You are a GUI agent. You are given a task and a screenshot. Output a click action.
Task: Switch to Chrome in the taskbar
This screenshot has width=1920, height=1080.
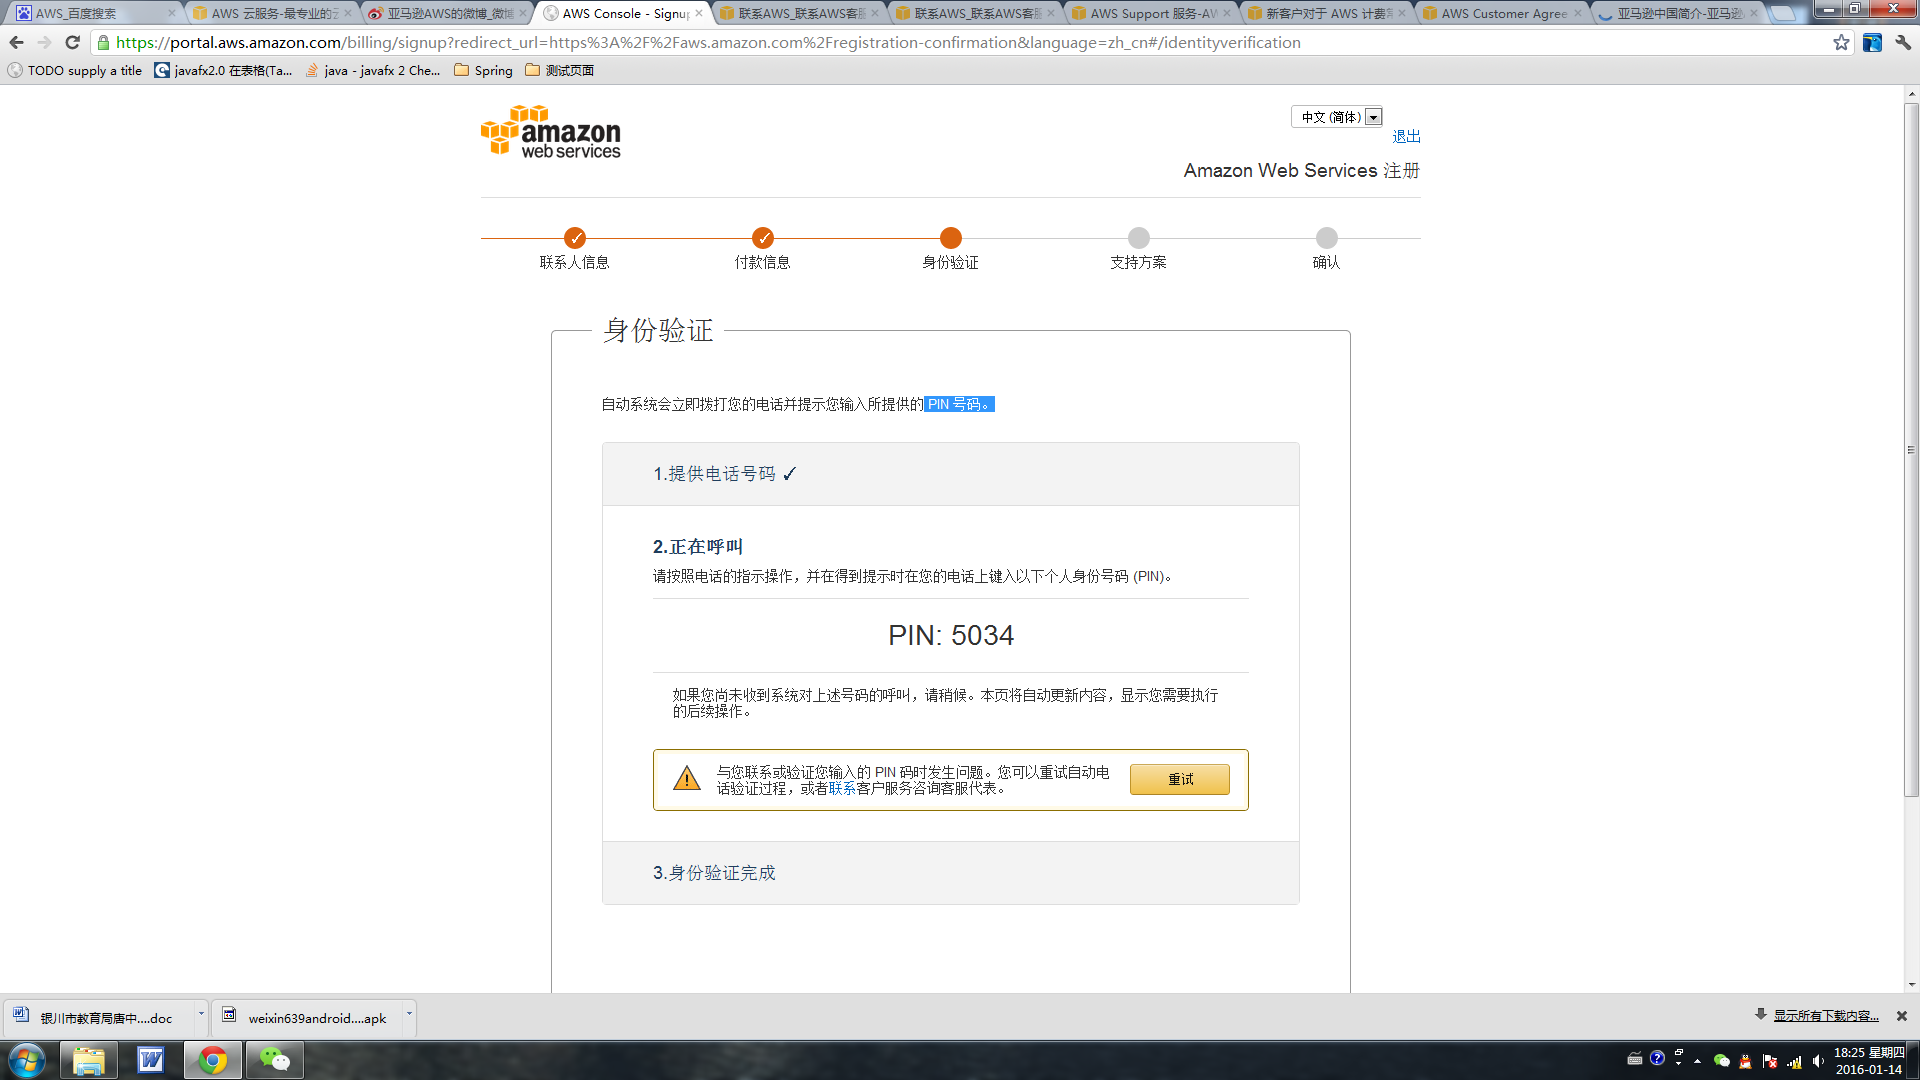coord(213,1060)
